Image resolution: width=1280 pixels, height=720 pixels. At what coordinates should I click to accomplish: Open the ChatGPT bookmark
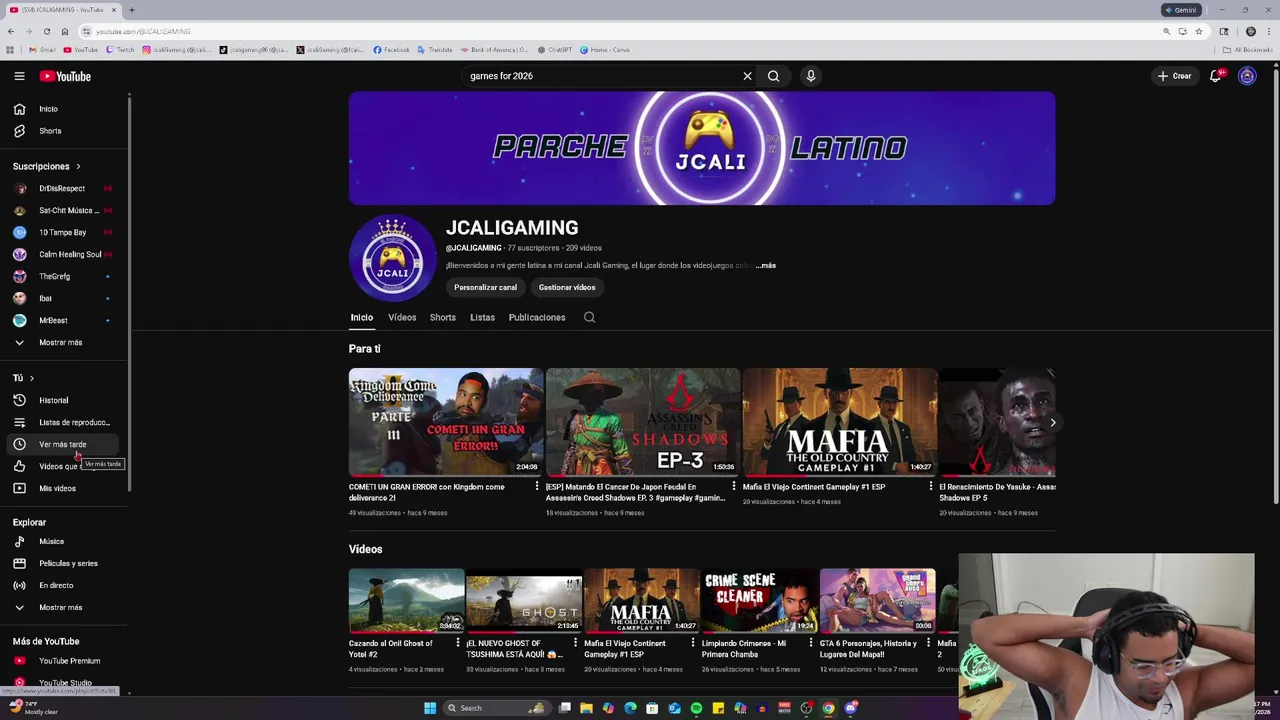[x=554, y=49]
